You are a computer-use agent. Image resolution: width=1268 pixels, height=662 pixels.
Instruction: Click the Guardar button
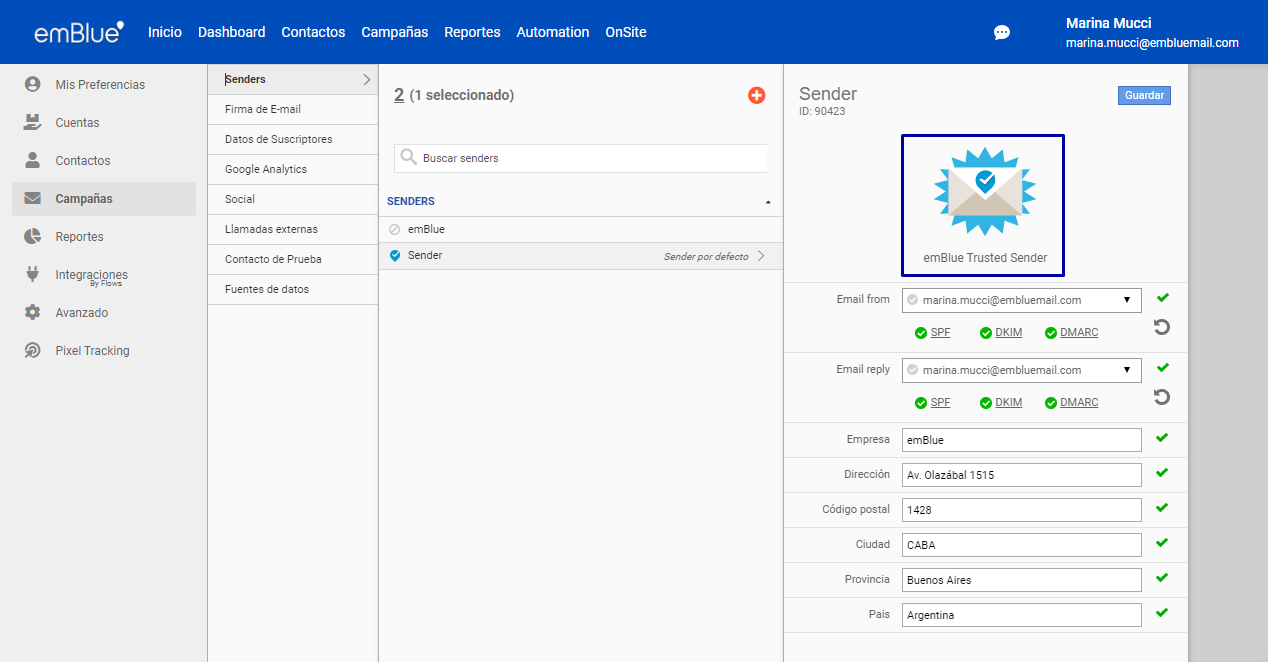[1144, 95]
